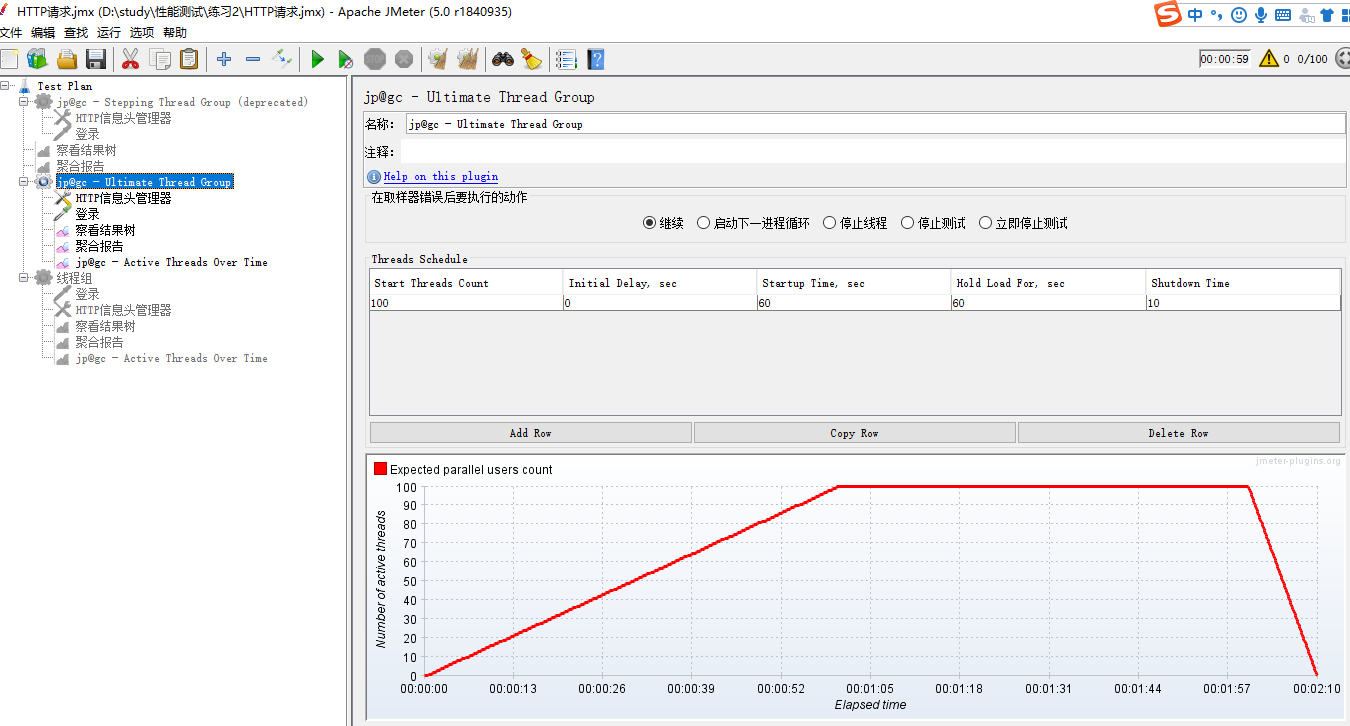Open the 选项 menu

142,33
